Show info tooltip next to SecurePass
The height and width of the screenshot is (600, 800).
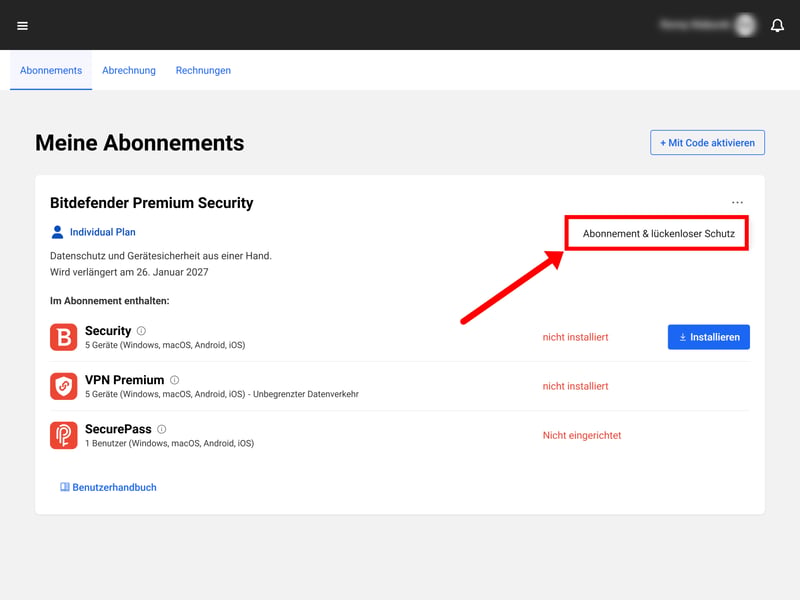(162, 429)
